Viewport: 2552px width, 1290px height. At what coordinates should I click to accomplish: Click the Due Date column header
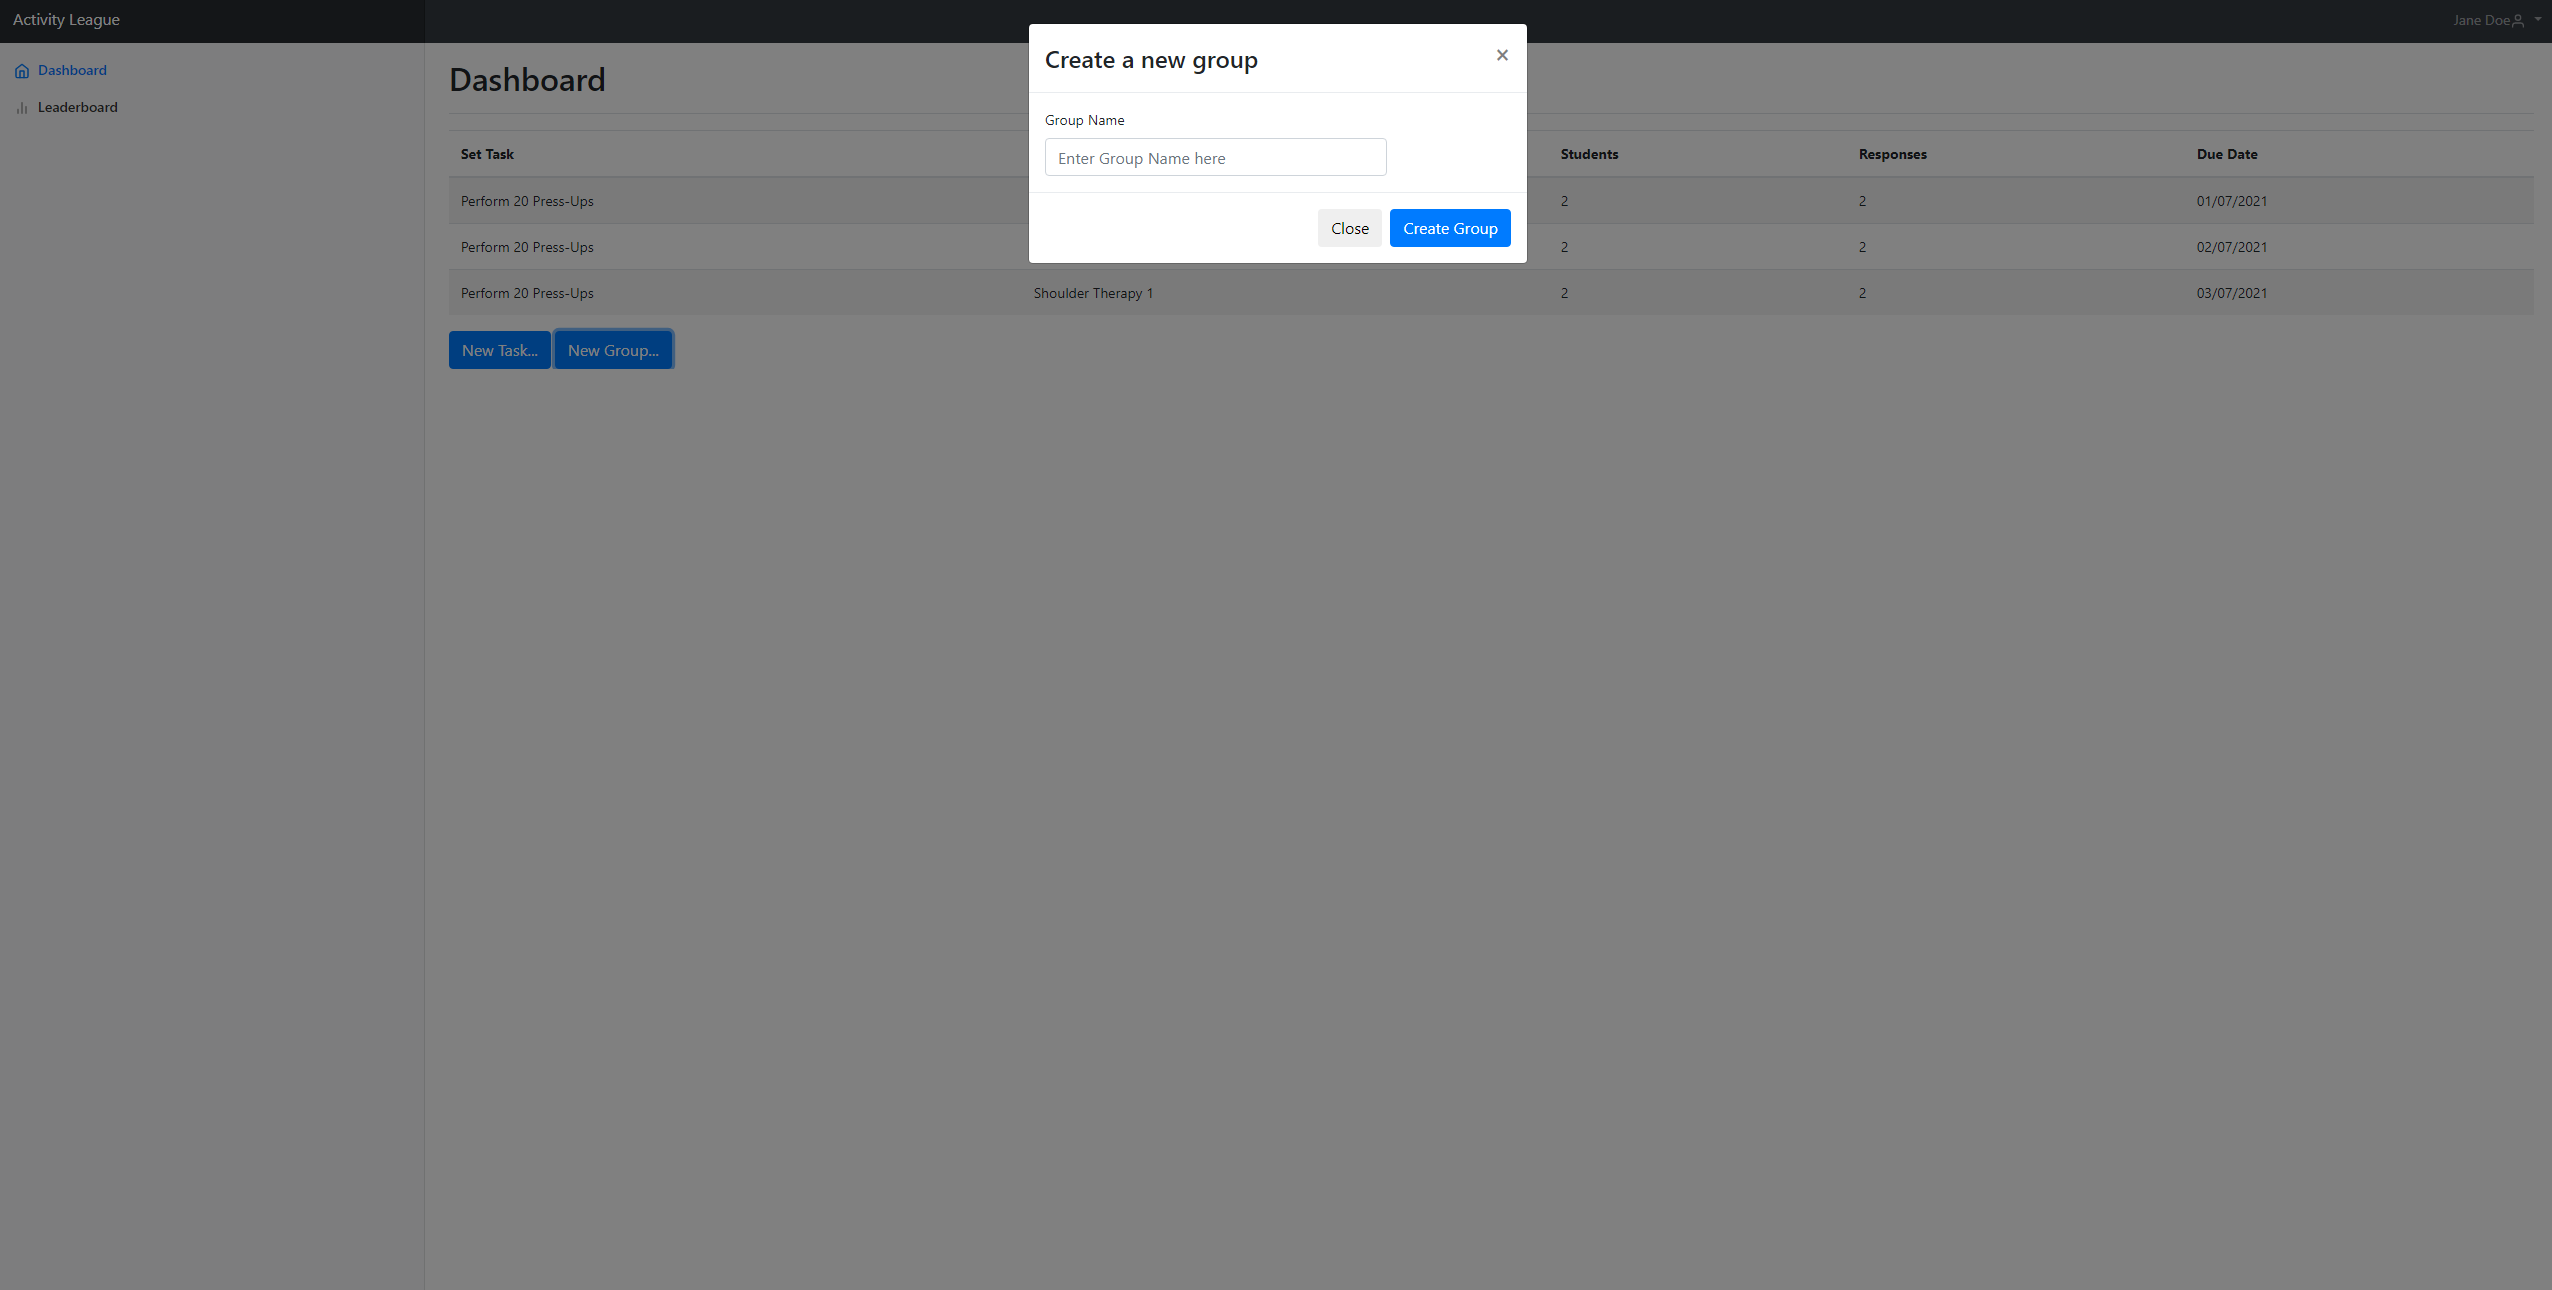[x=2226, y=154]
